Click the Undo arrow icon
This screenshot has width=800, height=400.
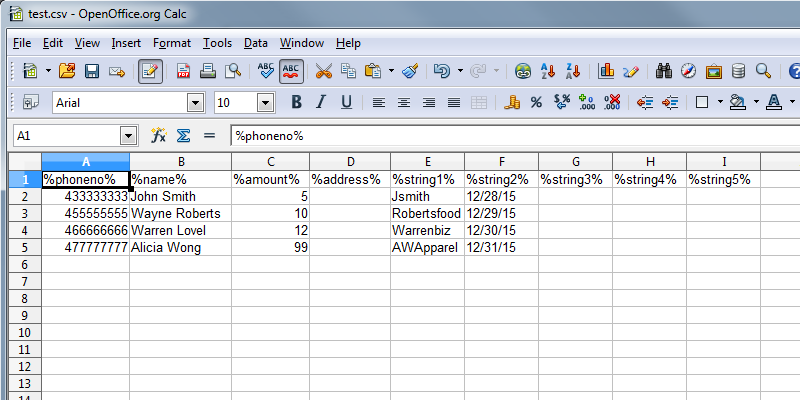[442, 71]
